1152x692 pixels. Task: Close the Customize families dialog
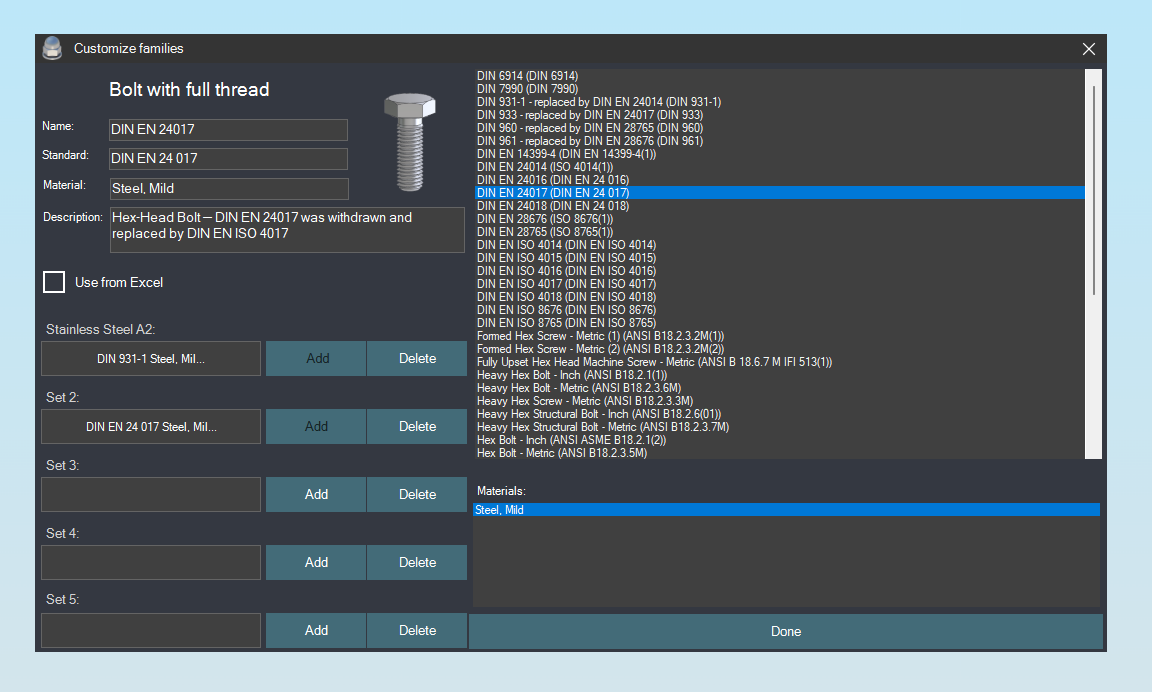click(1088, 49)
